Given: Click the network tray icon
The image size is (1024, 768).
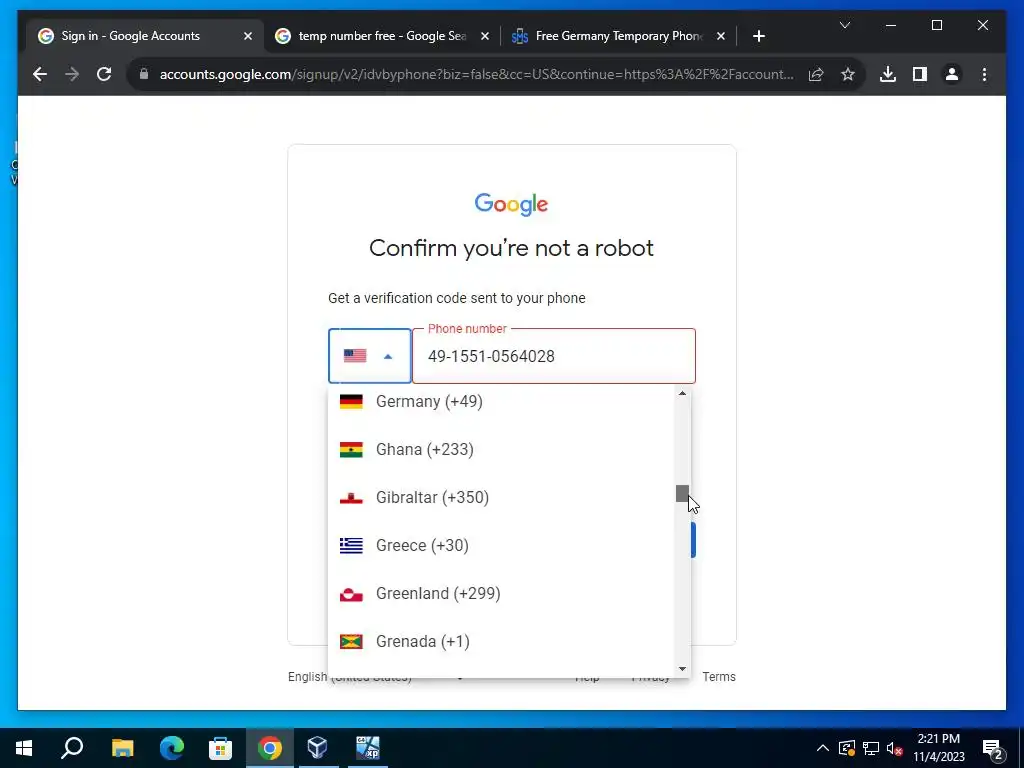Looking at the screenshot, I should pos(871,748).
